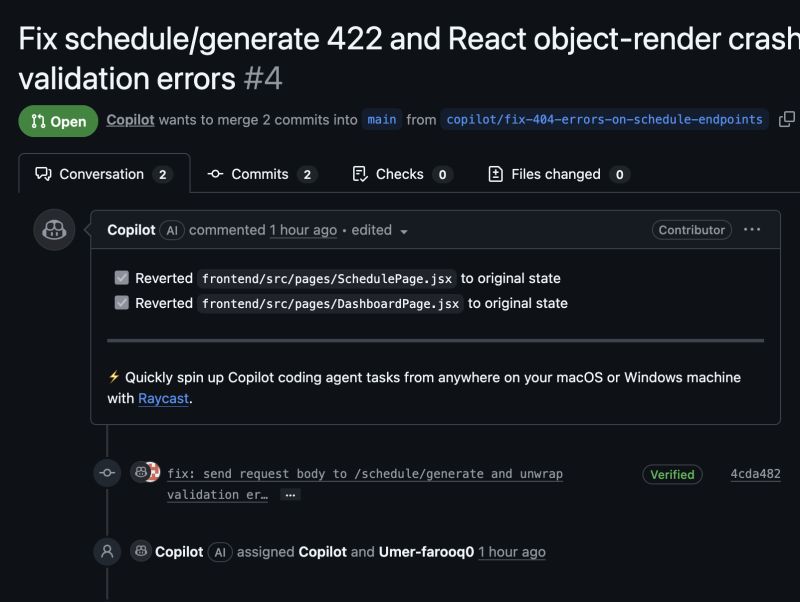Open the comment options kebab menu
This screenshot has height=602, width=800.
[x=752, y=230]
